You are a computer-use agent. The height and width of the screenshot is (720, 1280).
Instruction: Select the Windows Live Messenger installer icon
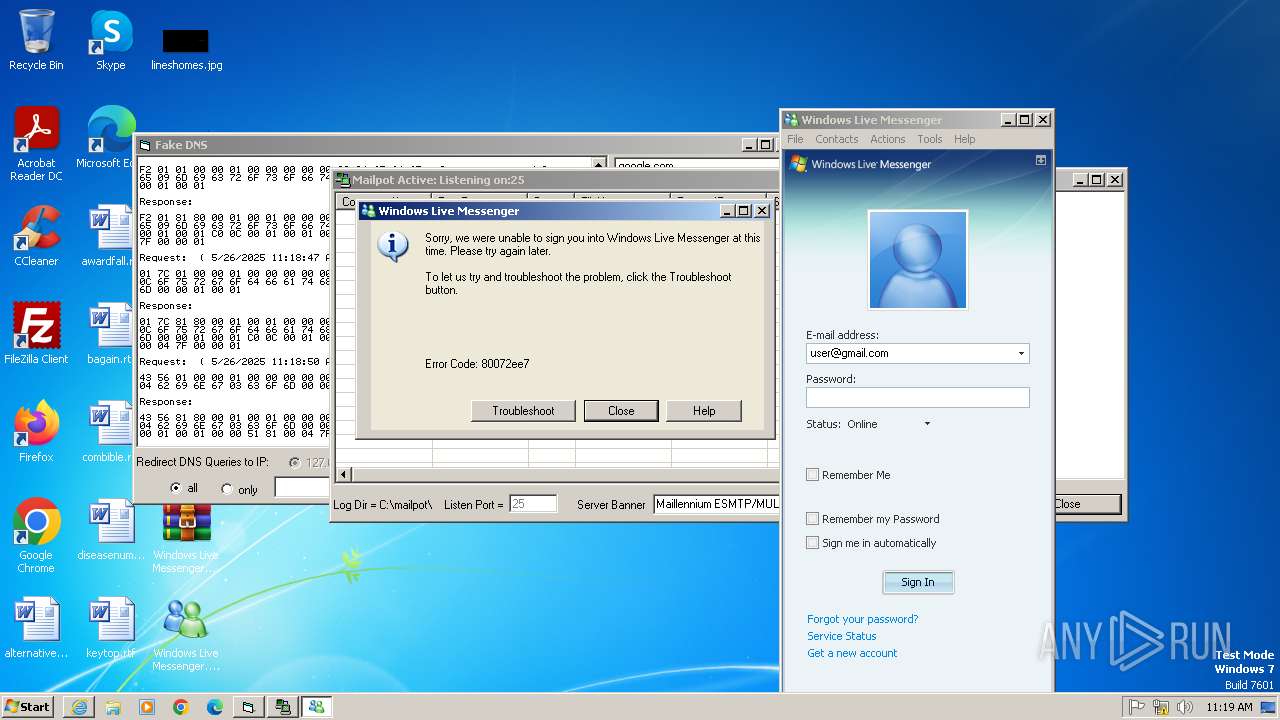pyautogui.click(x=186, y=635)
